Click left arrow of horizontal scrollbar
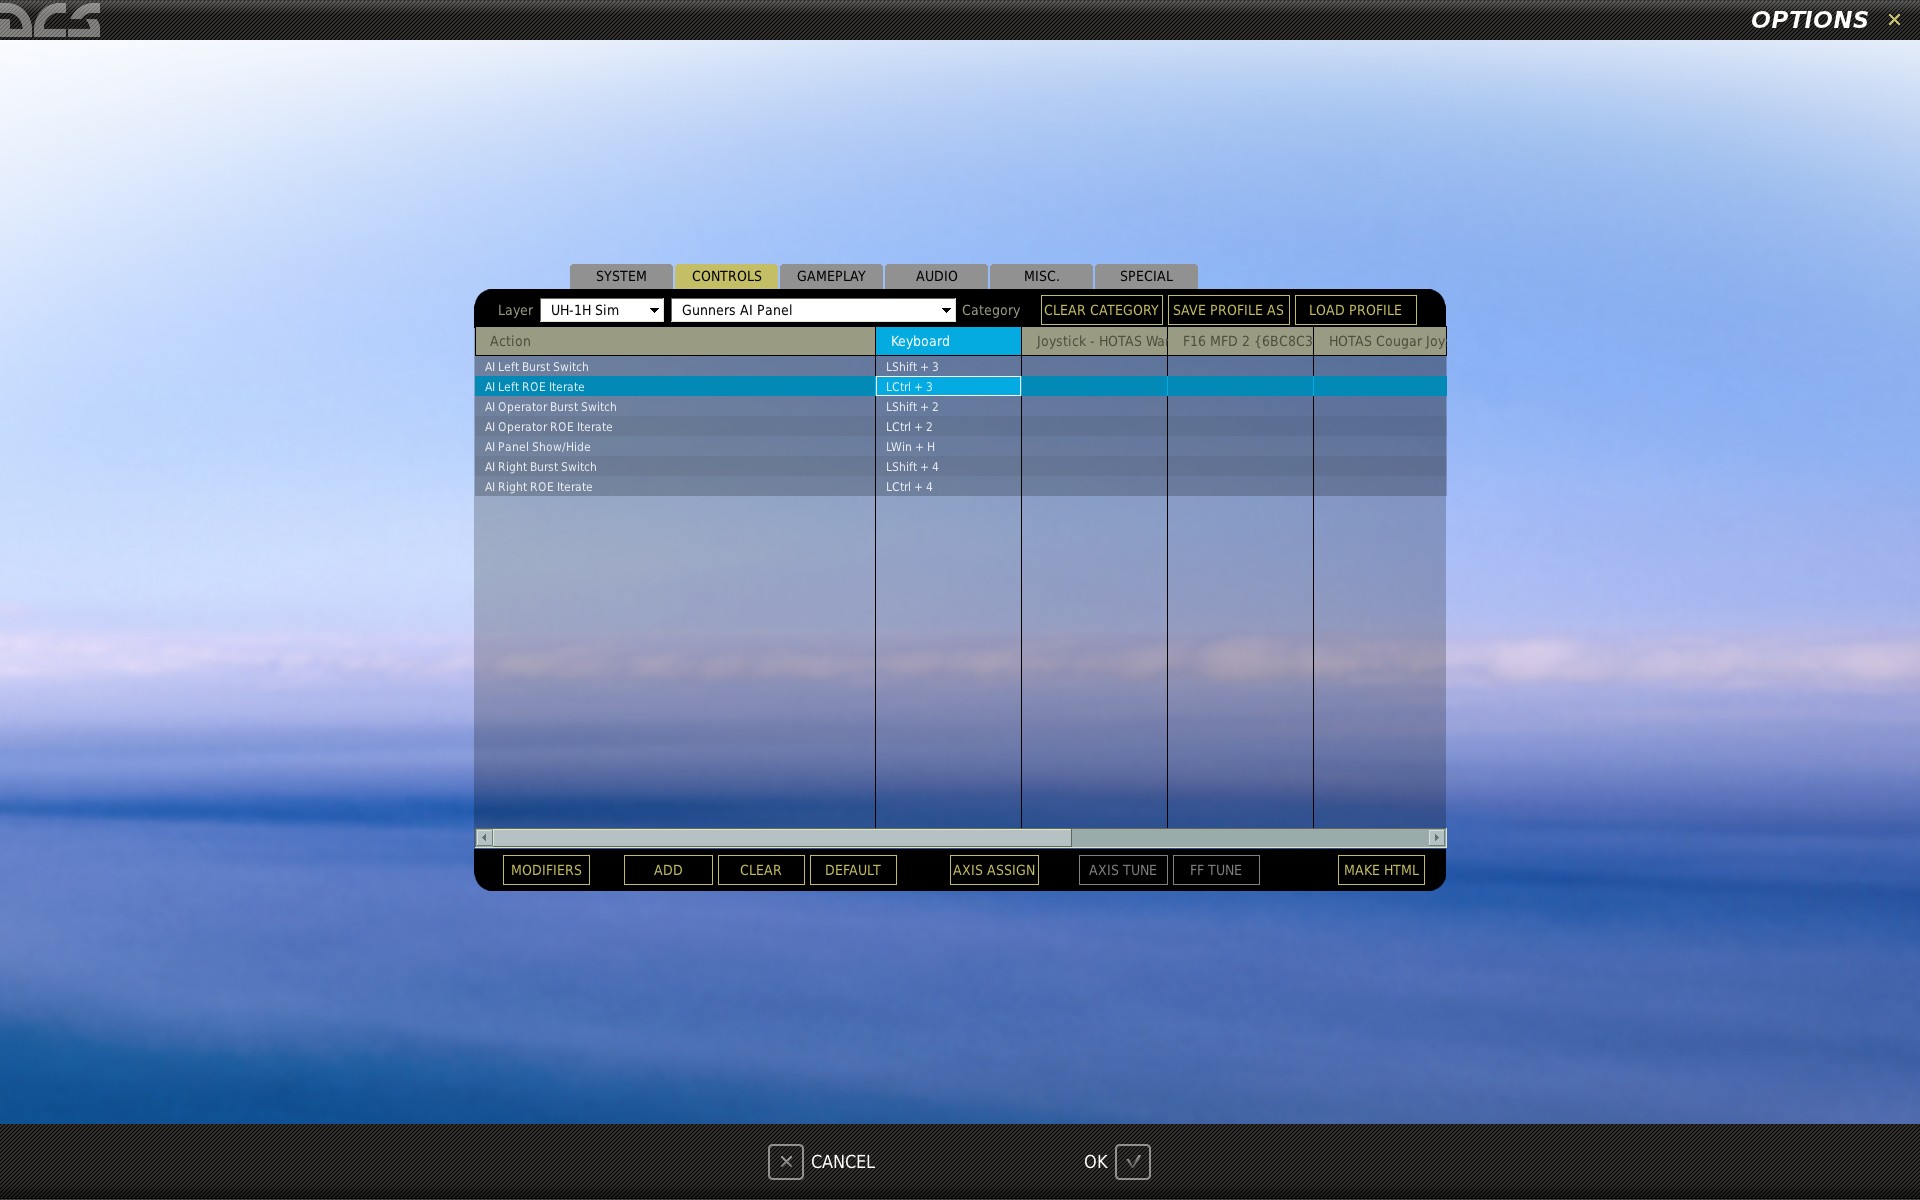Screen dimensions: 1920x1200 (x=484, y=838)
